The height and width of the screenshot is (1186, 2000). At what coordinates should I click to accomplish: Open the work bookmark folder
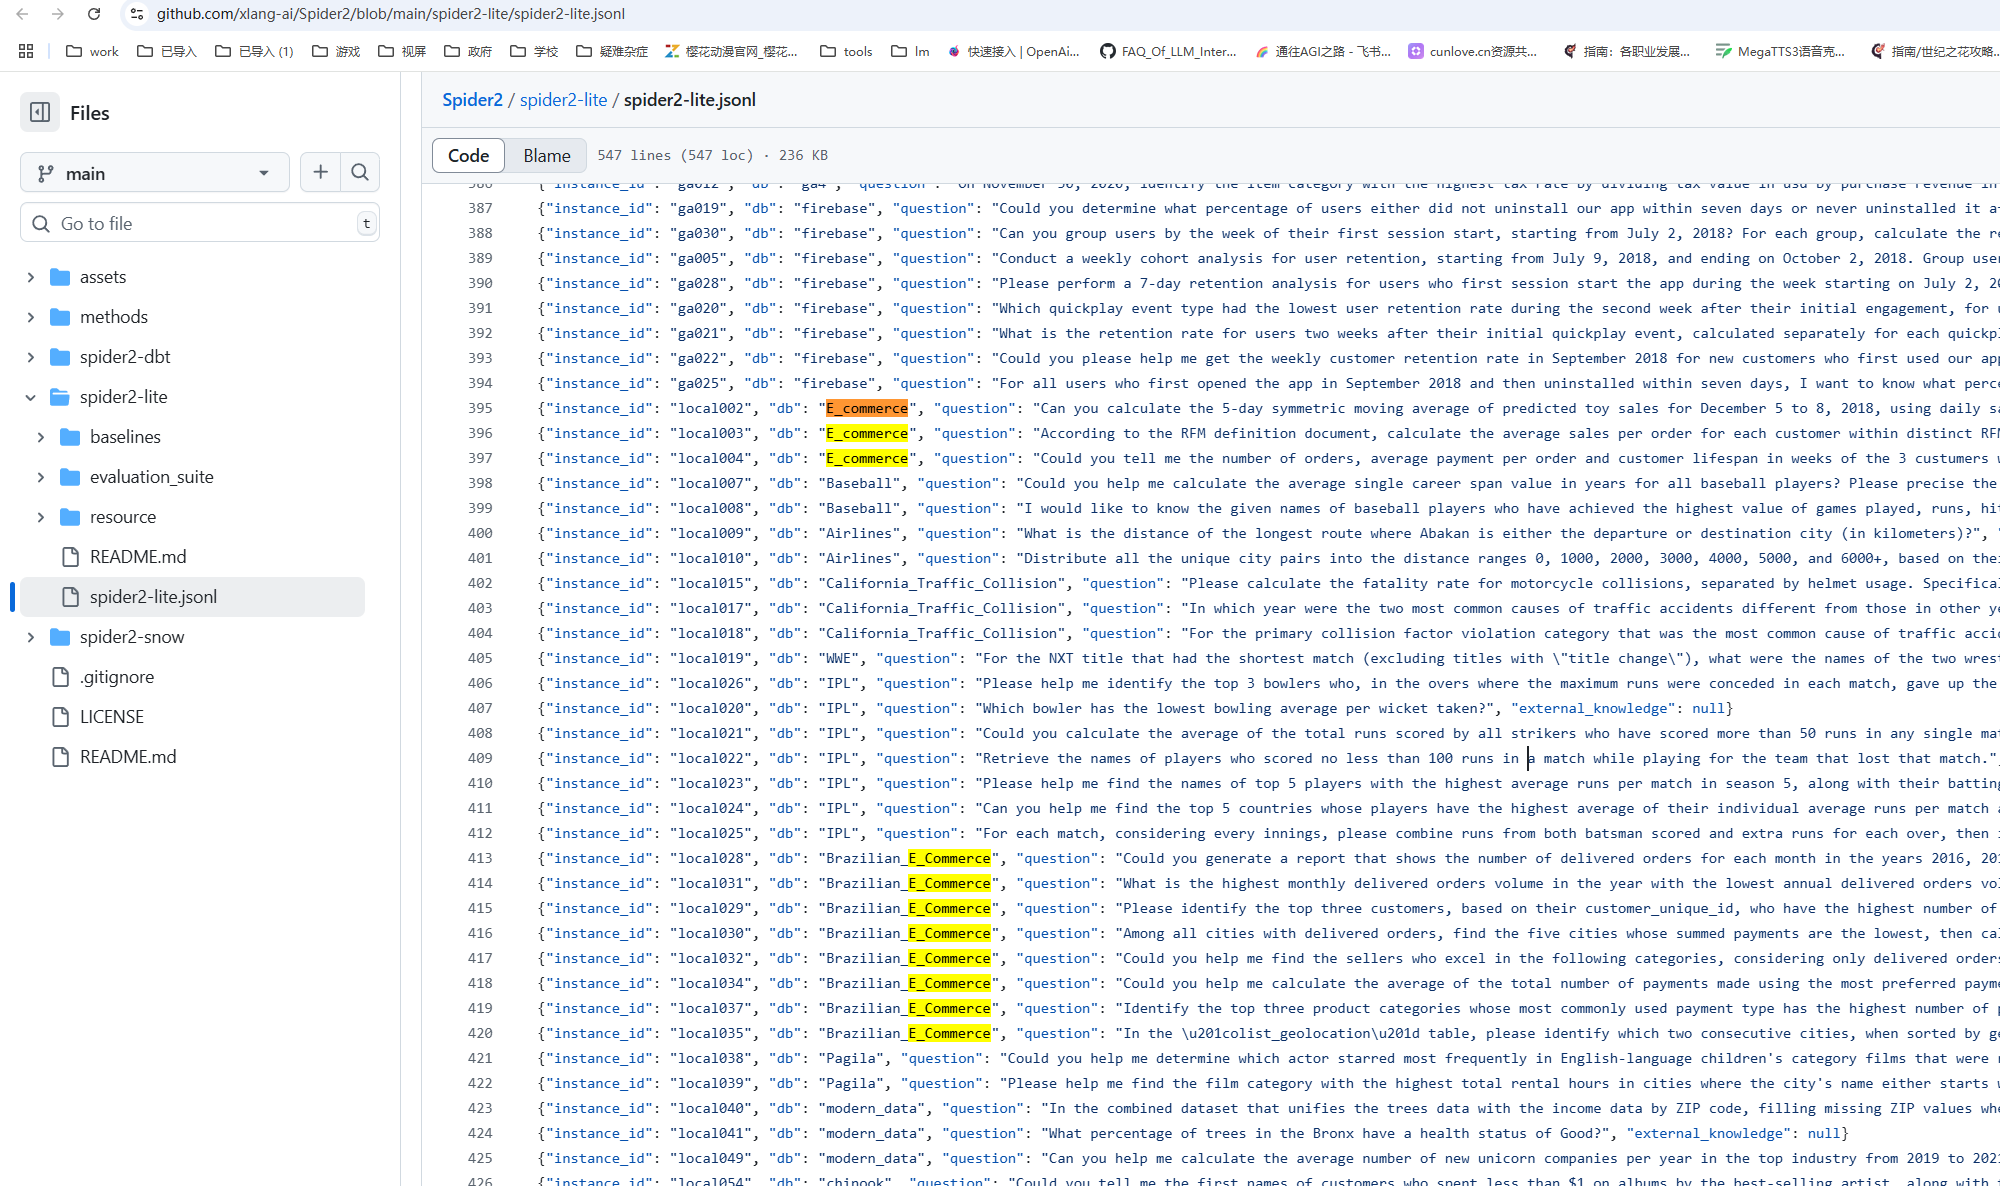[92, 51]
